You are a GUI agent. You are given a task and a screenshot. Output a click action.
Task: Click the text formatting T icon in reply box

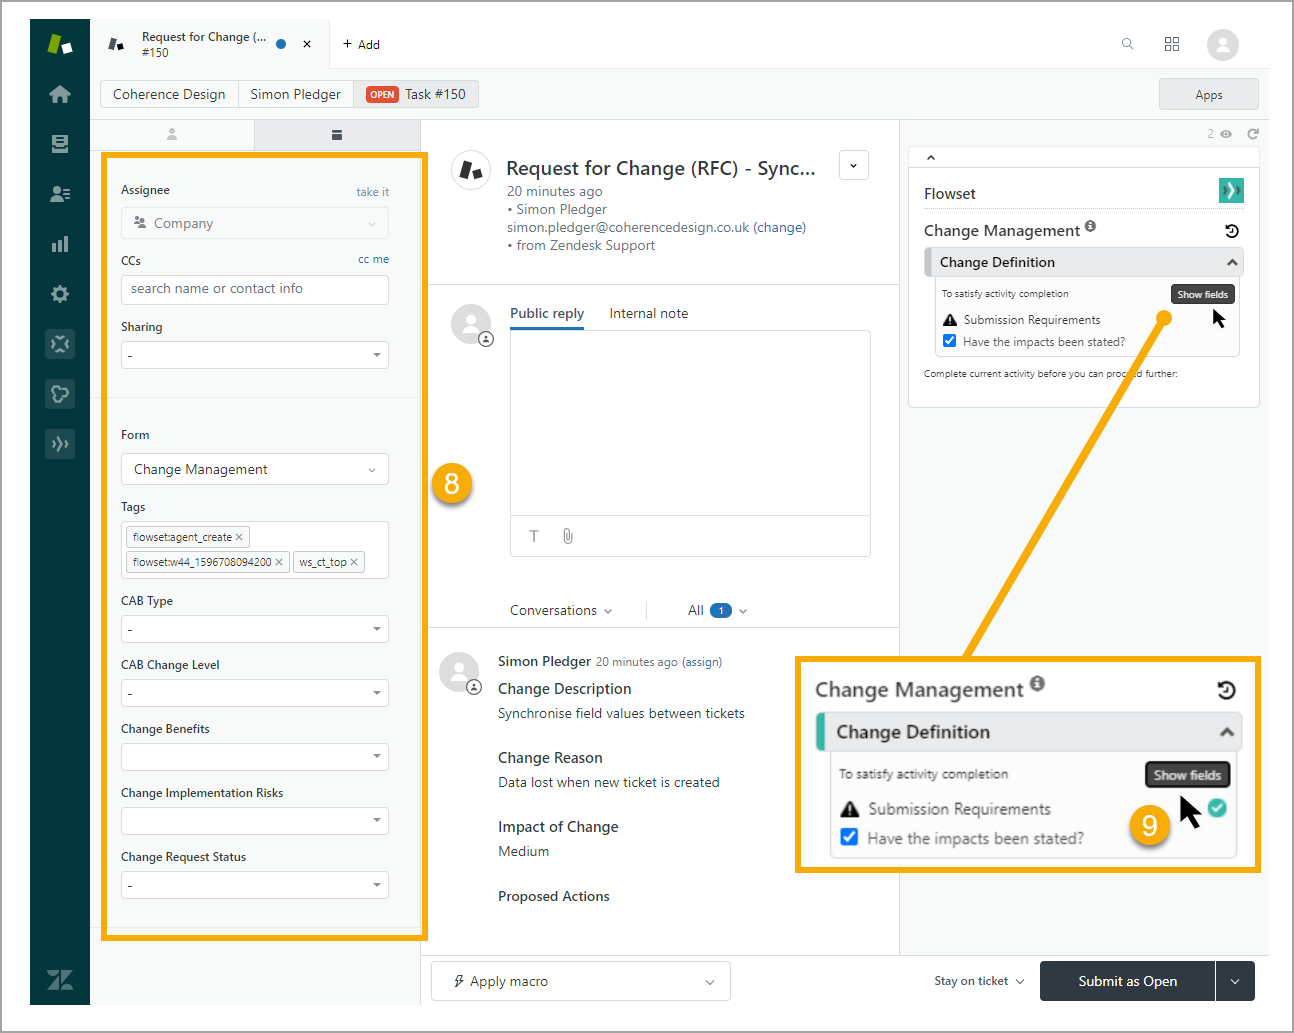pos(534,536)
